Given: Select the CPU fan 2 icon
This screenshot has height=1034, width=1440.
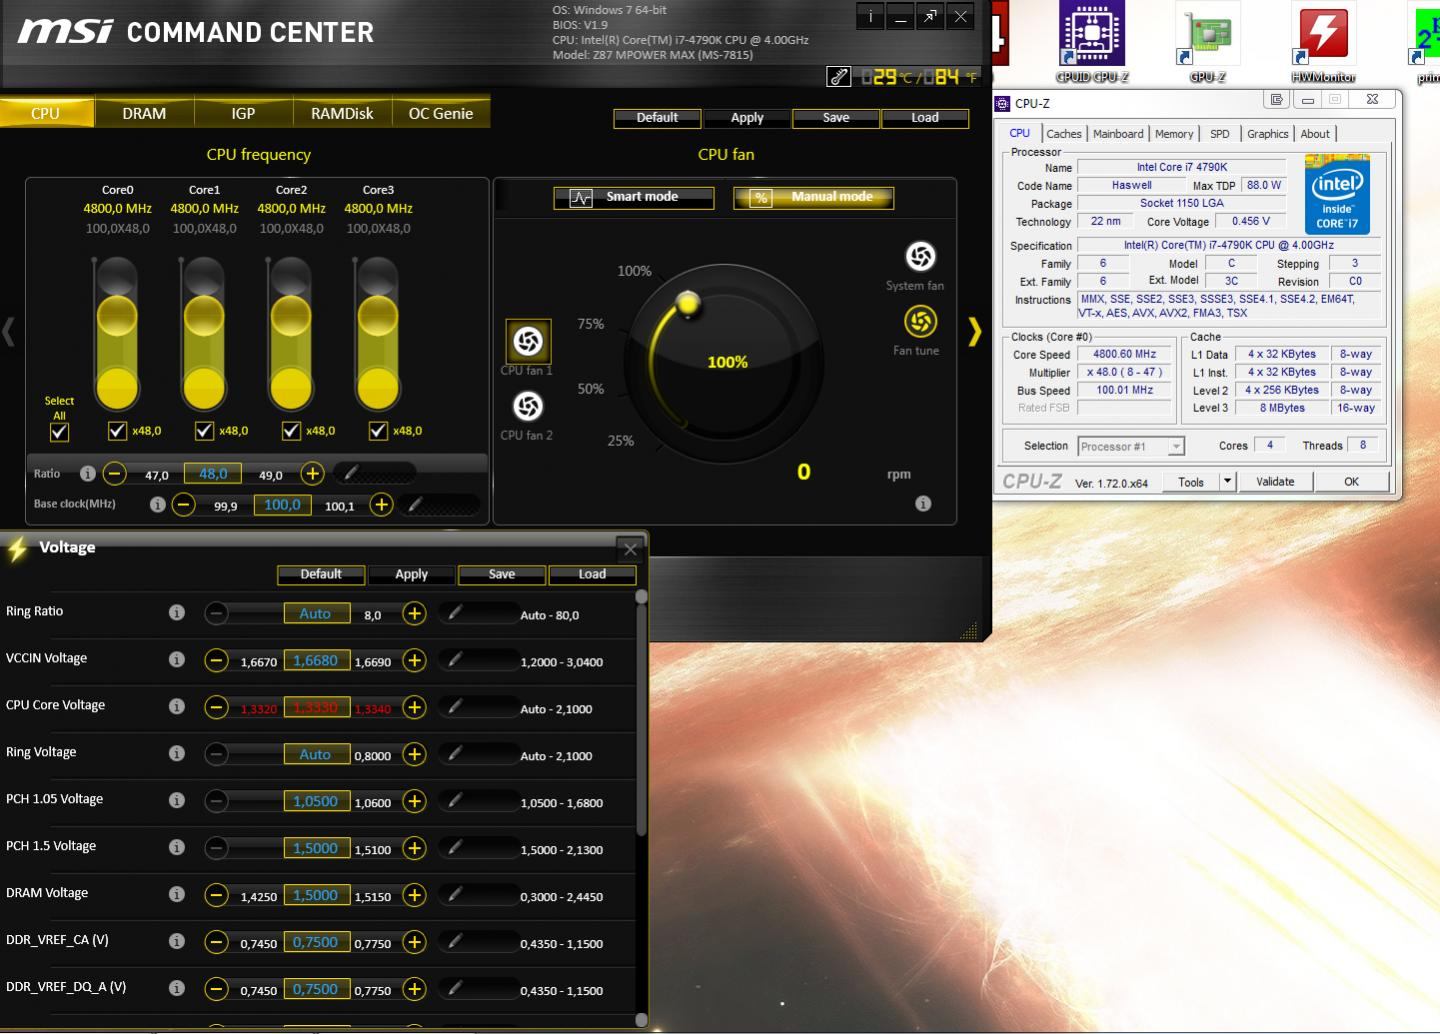Looking at the screenshot, I should [528, 406].
